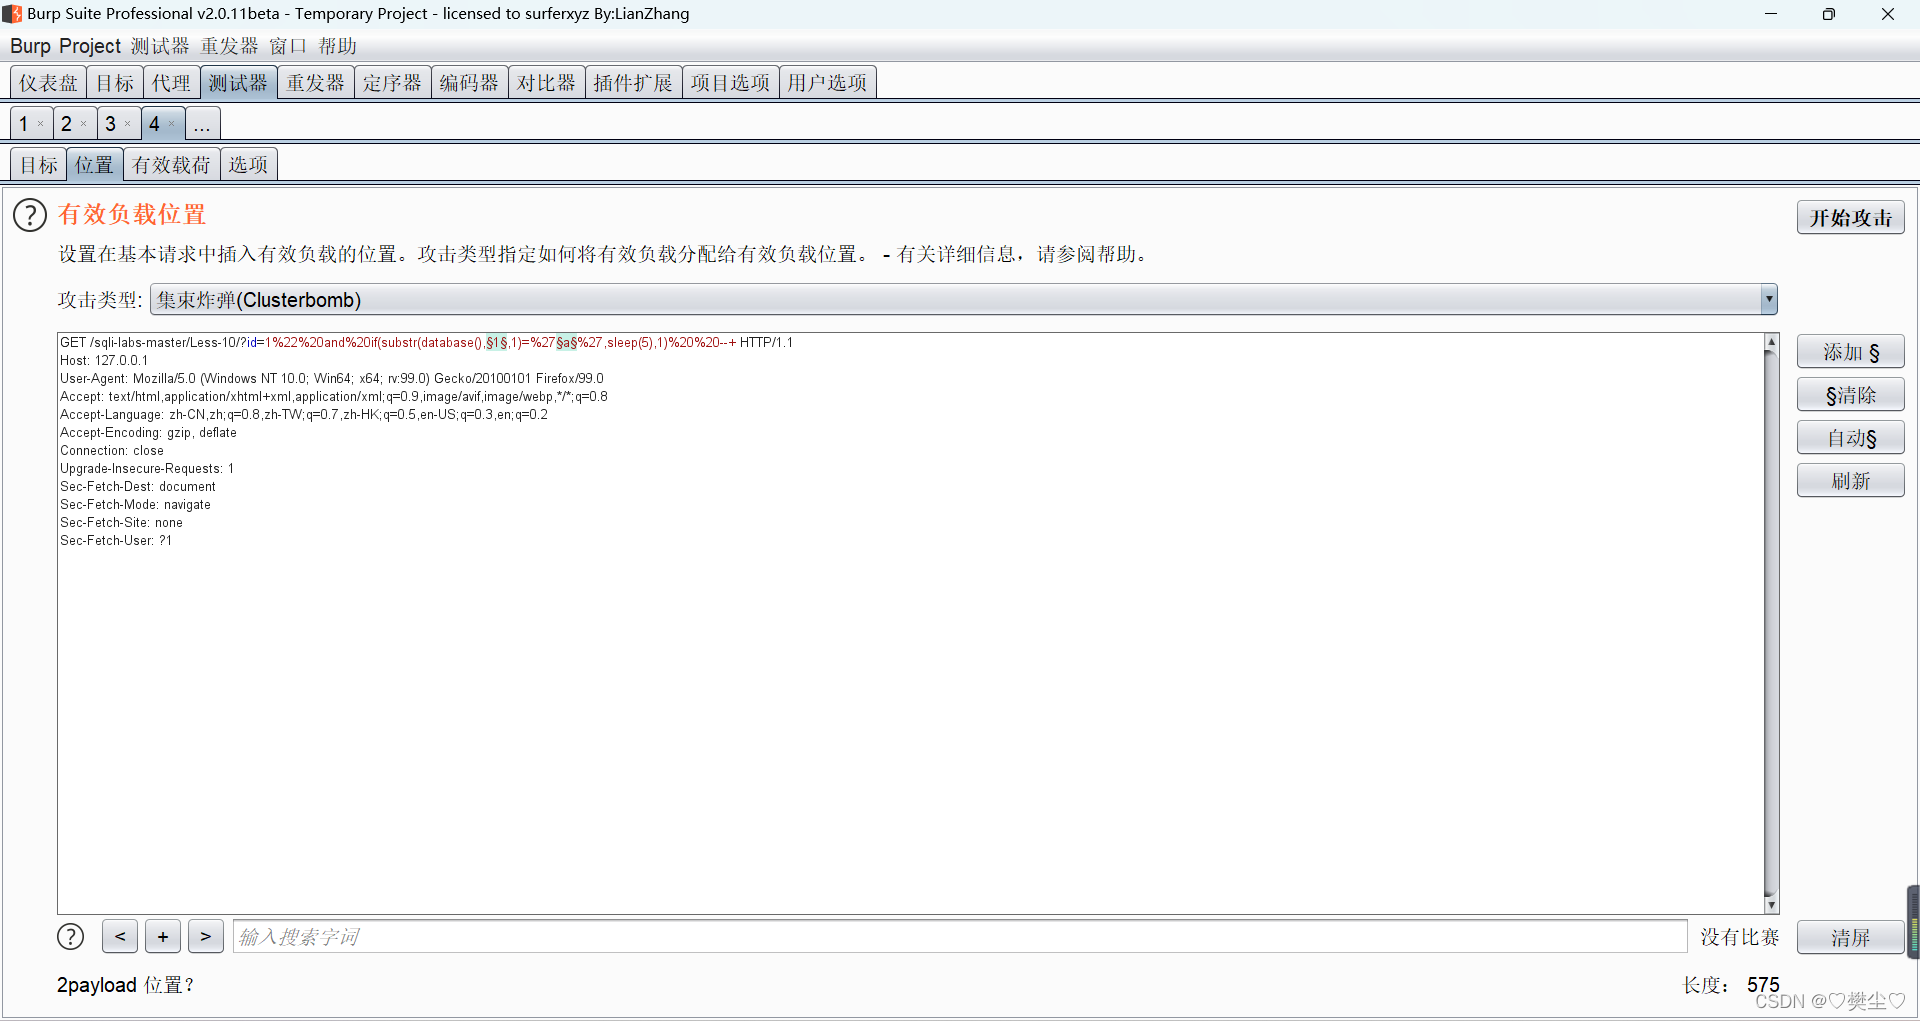The width and height of the screenshot is (1920, 1021).
Task: Click the request editor scroll down arrow
Action: (x=1771, y=904)
